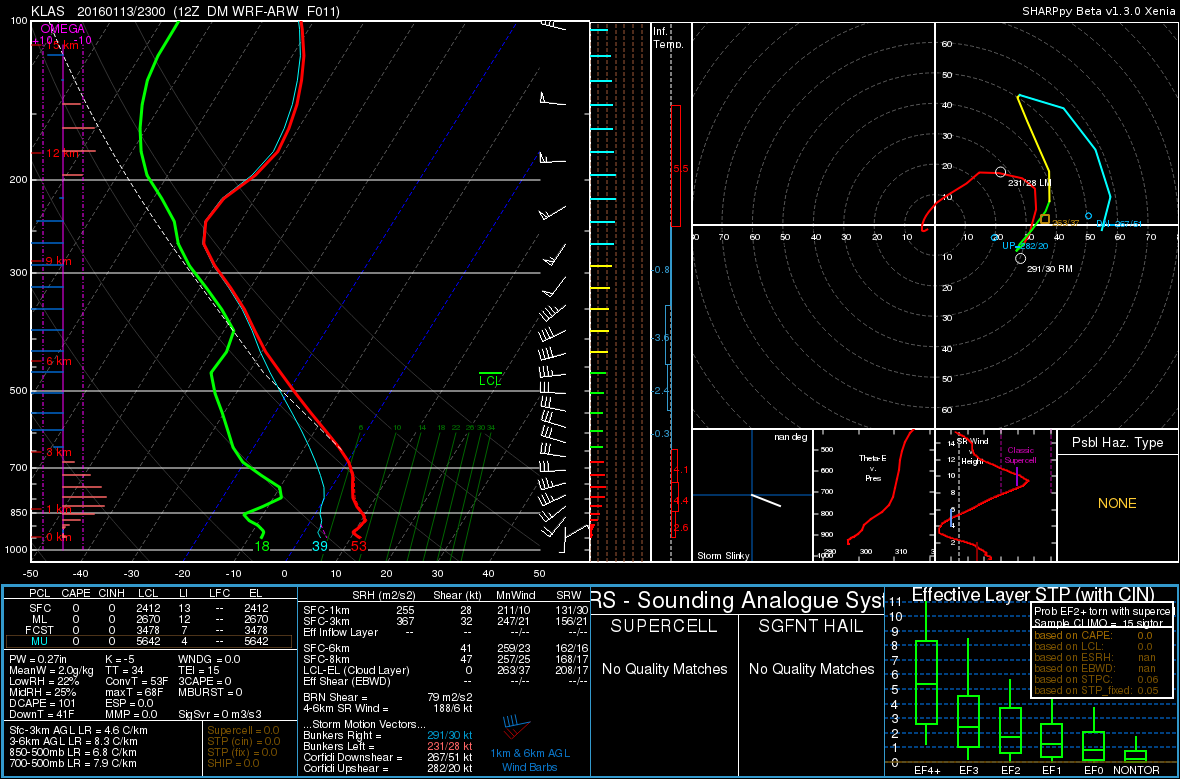This screenshot has width=1180, height=779.
Task: Click the Bunkers Right storm motion value
Action: [x=448, y=735]
